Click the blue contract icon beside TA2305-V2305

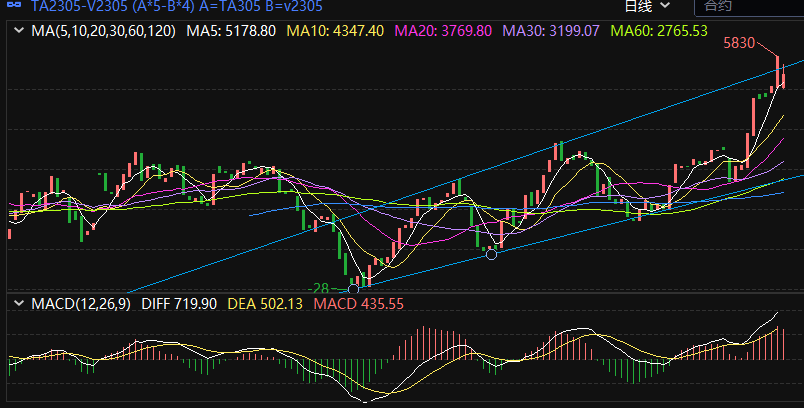15,6
